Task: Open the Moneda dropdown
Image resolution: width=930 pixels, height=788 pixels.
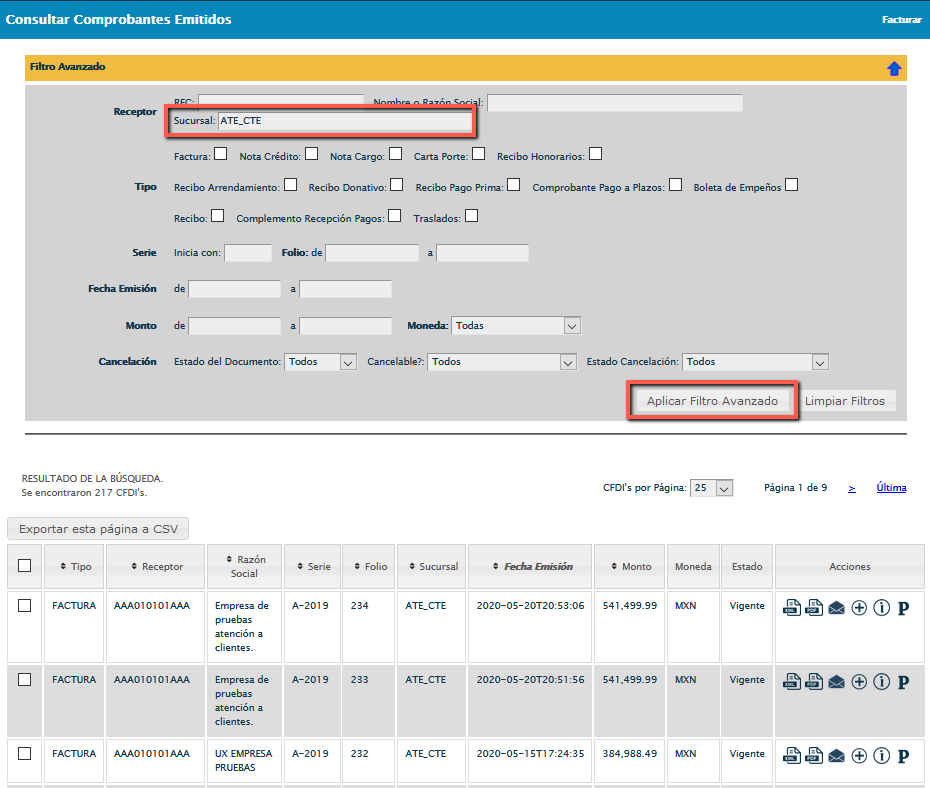Action: (516, 326)
